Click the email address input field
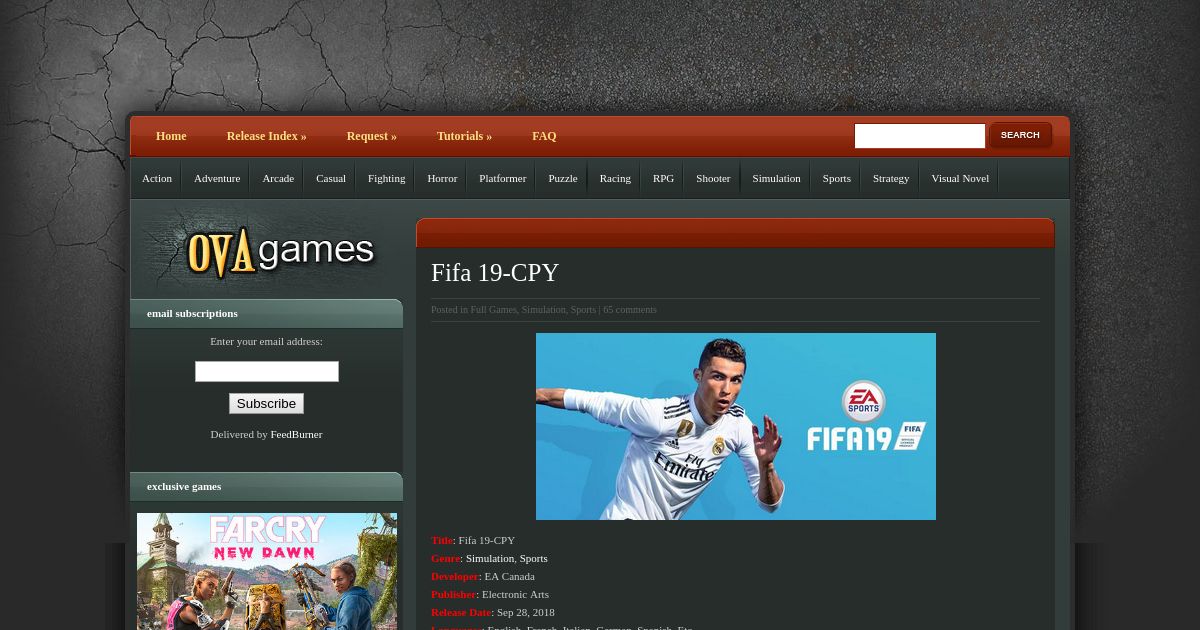 point(267,371)
